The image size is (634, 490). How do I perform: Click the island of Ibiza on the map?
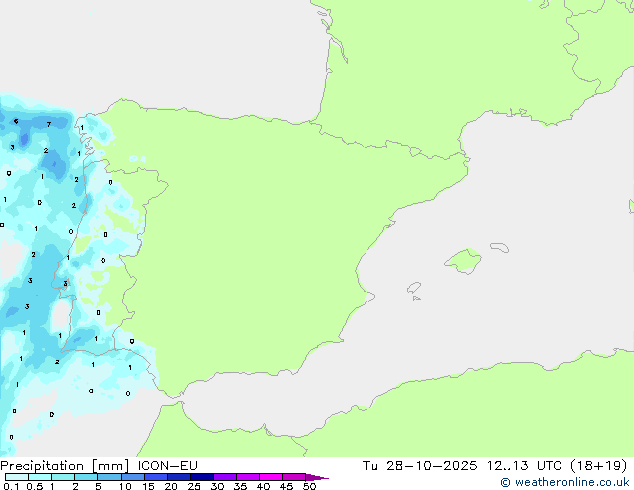pos(414,288)
